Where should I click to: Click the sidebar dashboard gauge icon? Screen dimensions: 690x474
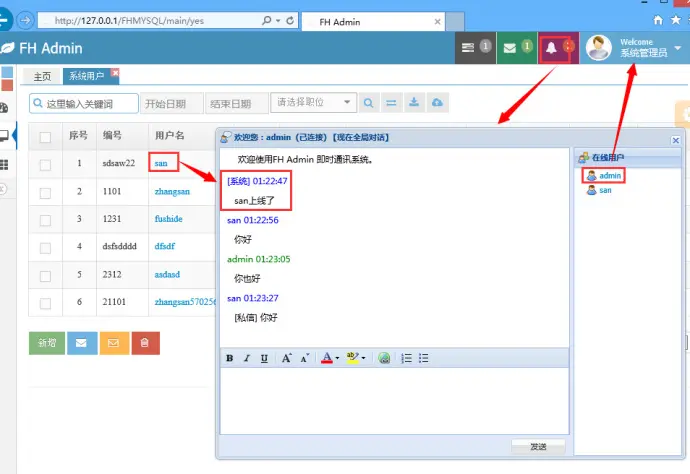[4, 108]
